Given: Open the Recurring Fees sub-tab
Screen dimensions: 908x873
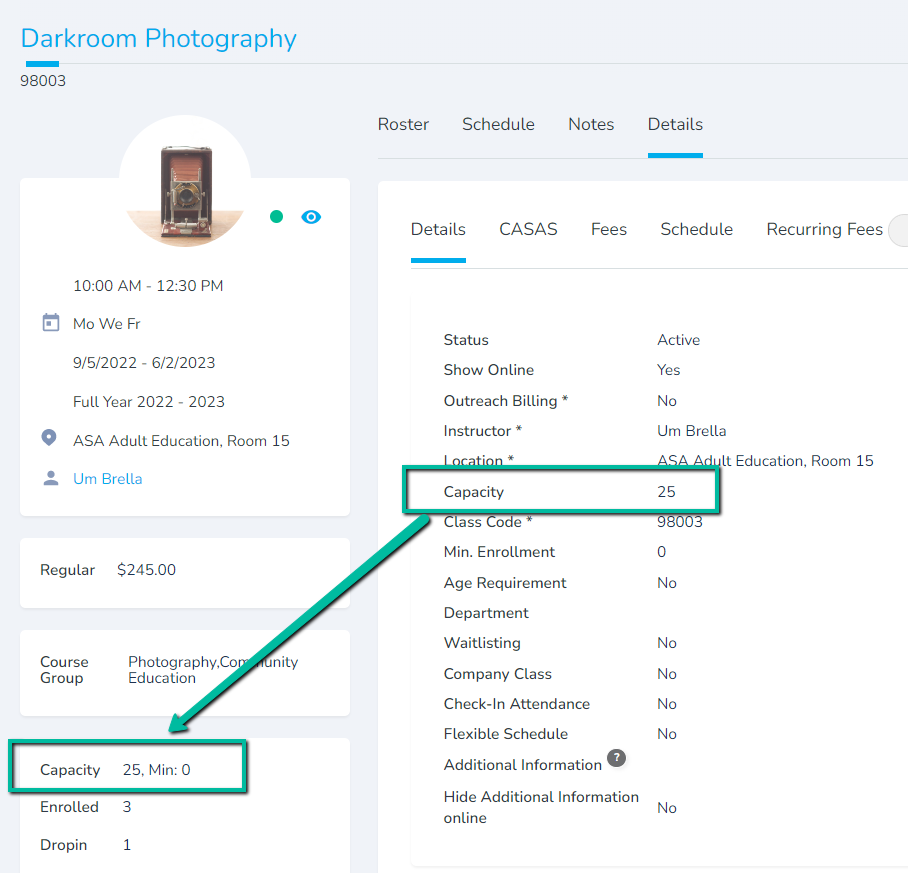Looking at the screenshot, I should (x=824, y=230).
